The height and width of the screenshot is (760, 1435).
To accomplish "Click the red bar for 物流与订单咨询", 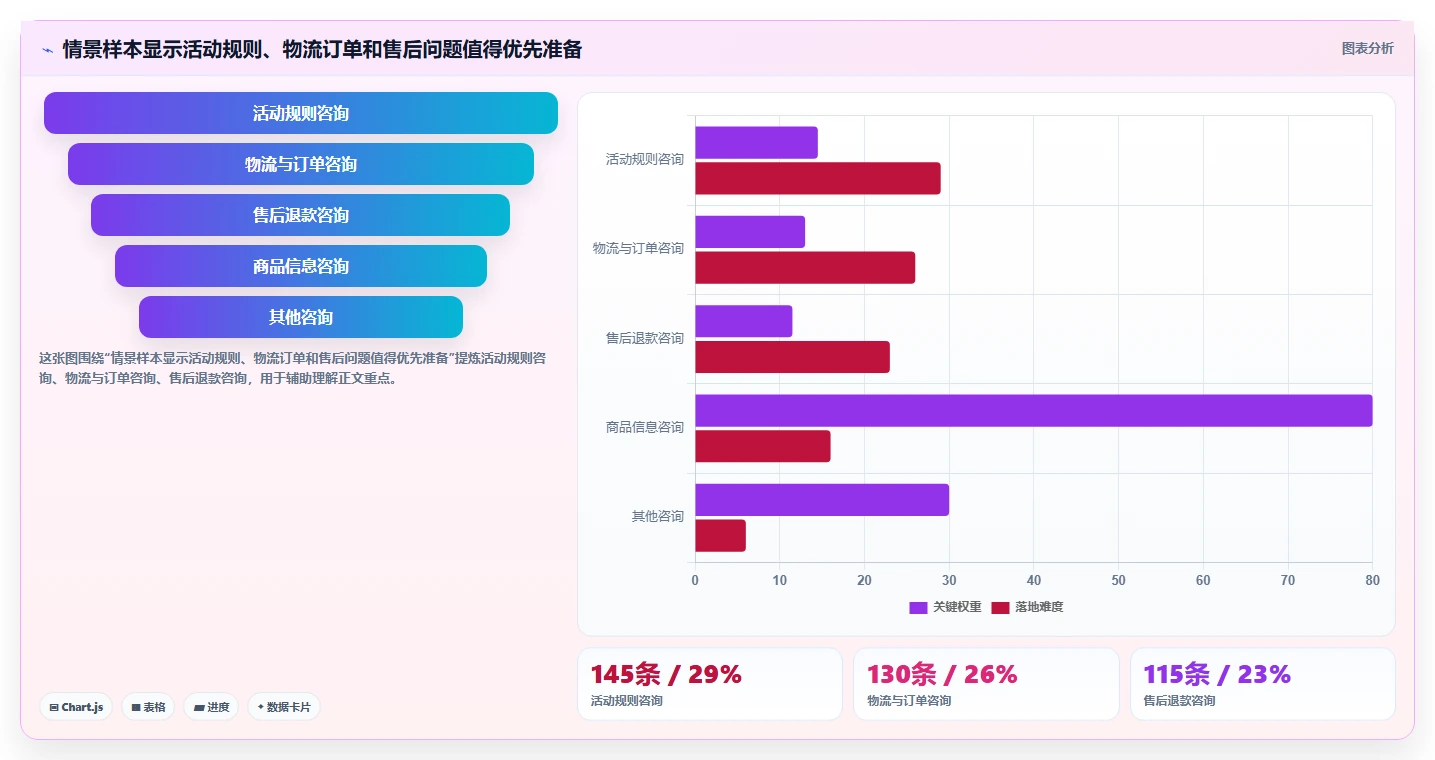I will 805,268.
